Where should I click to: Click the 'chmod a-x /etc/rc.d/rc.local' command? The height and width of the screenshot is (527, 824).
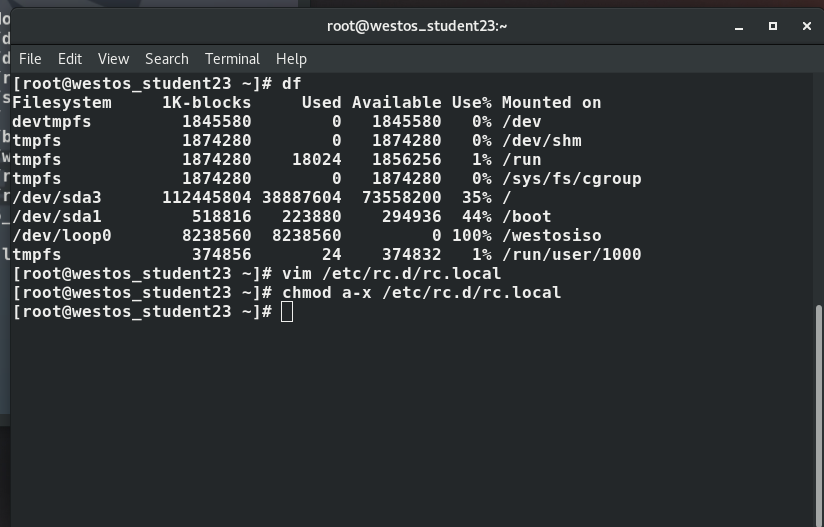click(x=421, y=293)
